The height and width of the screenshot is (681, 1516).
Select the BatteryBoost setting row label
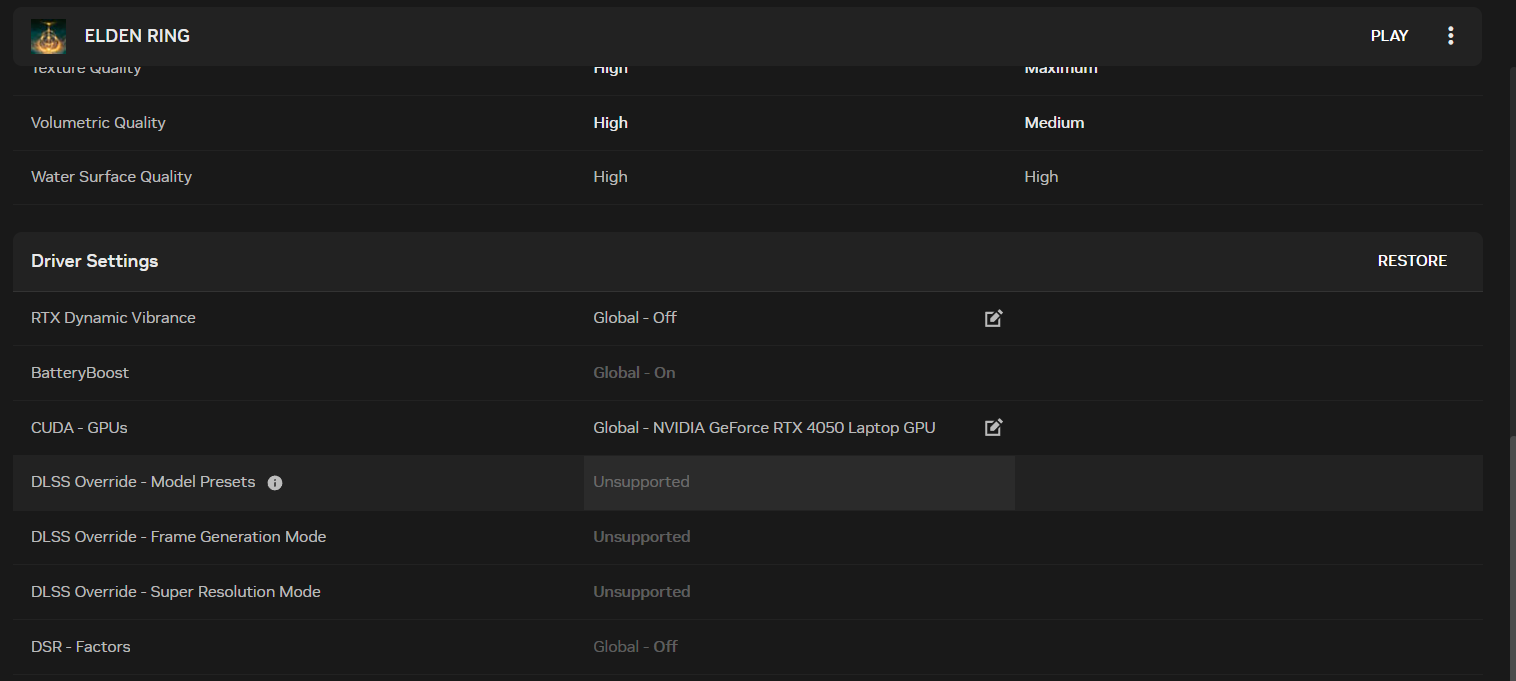(80, 373)
